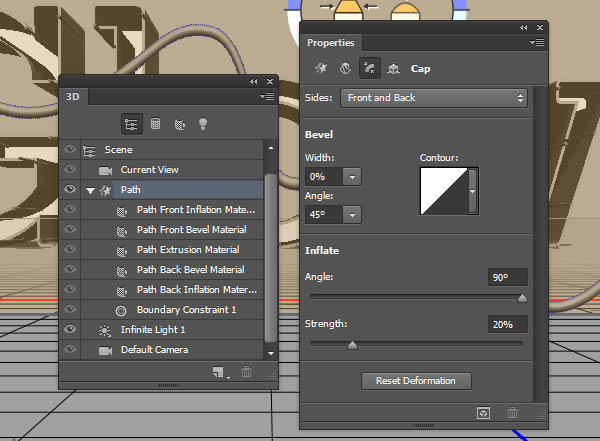Filter 3D panel by materials

[179, 124]
